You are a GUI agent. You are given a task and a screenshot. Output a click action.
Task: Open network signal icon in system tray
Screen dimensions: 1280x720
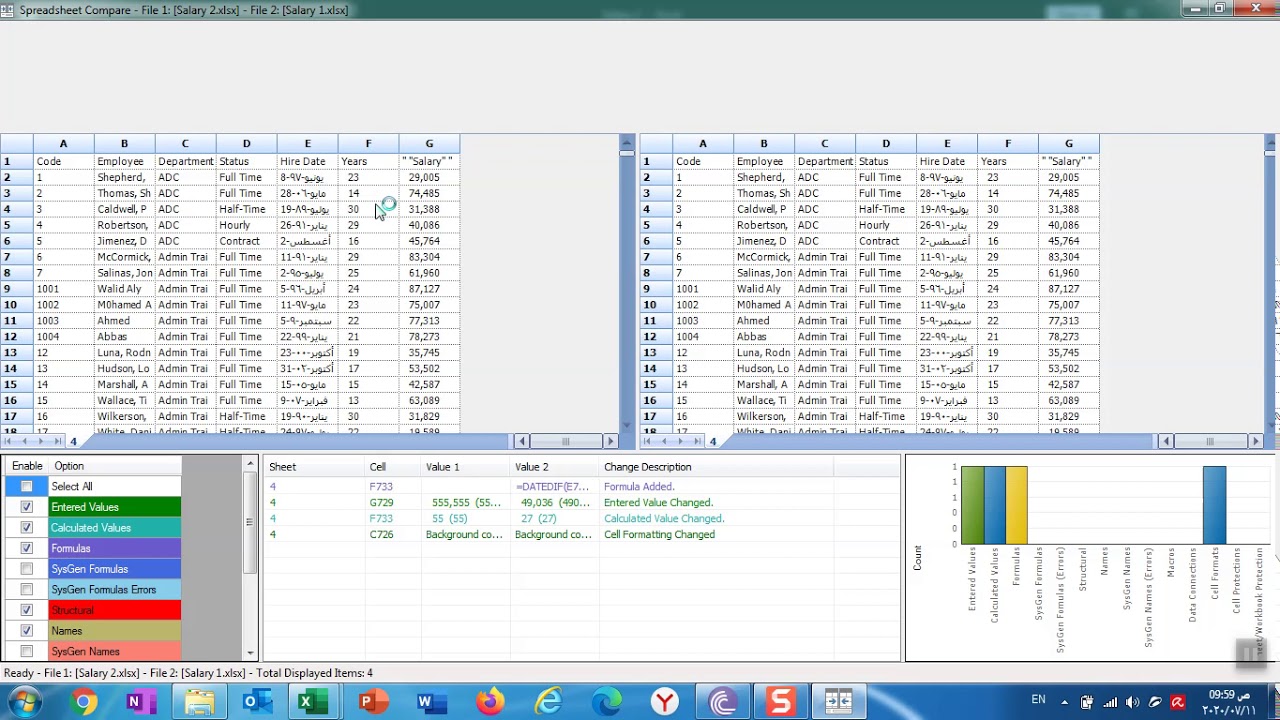[1109, 702]
